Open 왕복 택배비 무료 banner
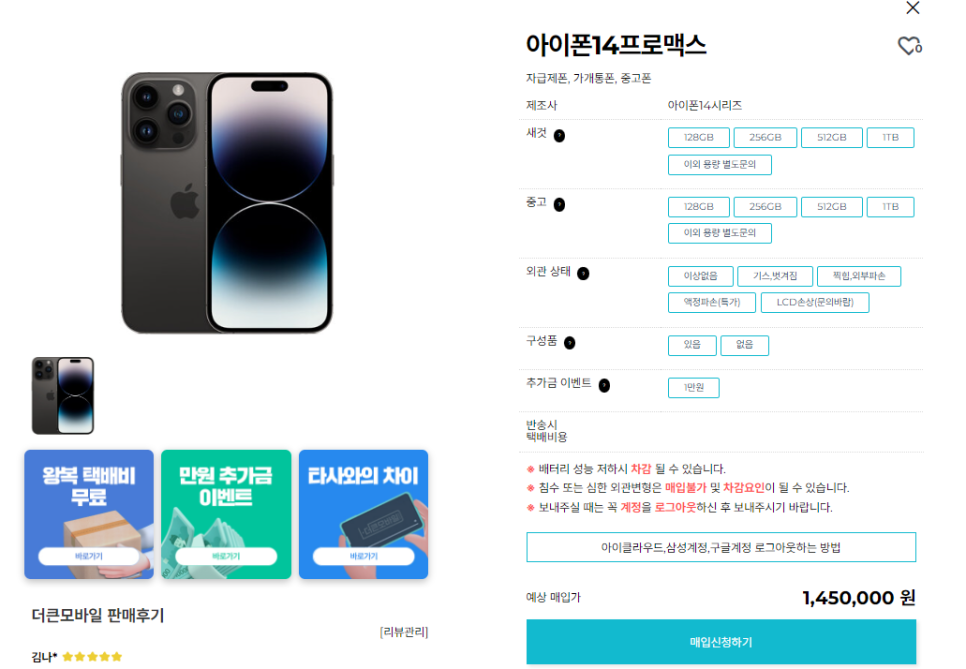The width and height of the screenshot is (966, 669). pos(89,514)
